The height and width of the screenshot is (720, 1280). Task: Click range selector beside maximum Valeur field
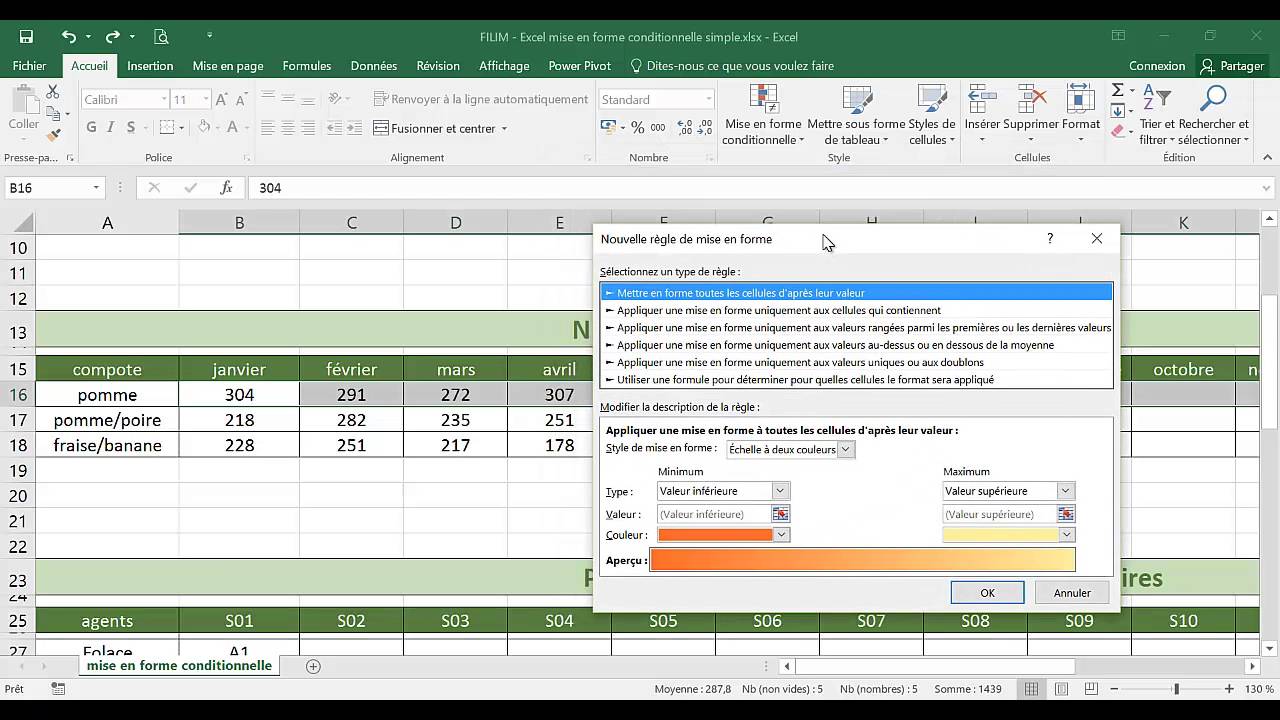(1066, 514)
